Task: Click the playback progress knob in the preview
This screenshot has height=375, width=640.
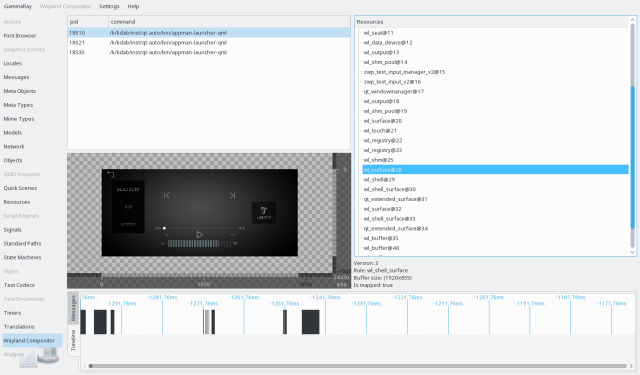Action: point(164,229)
